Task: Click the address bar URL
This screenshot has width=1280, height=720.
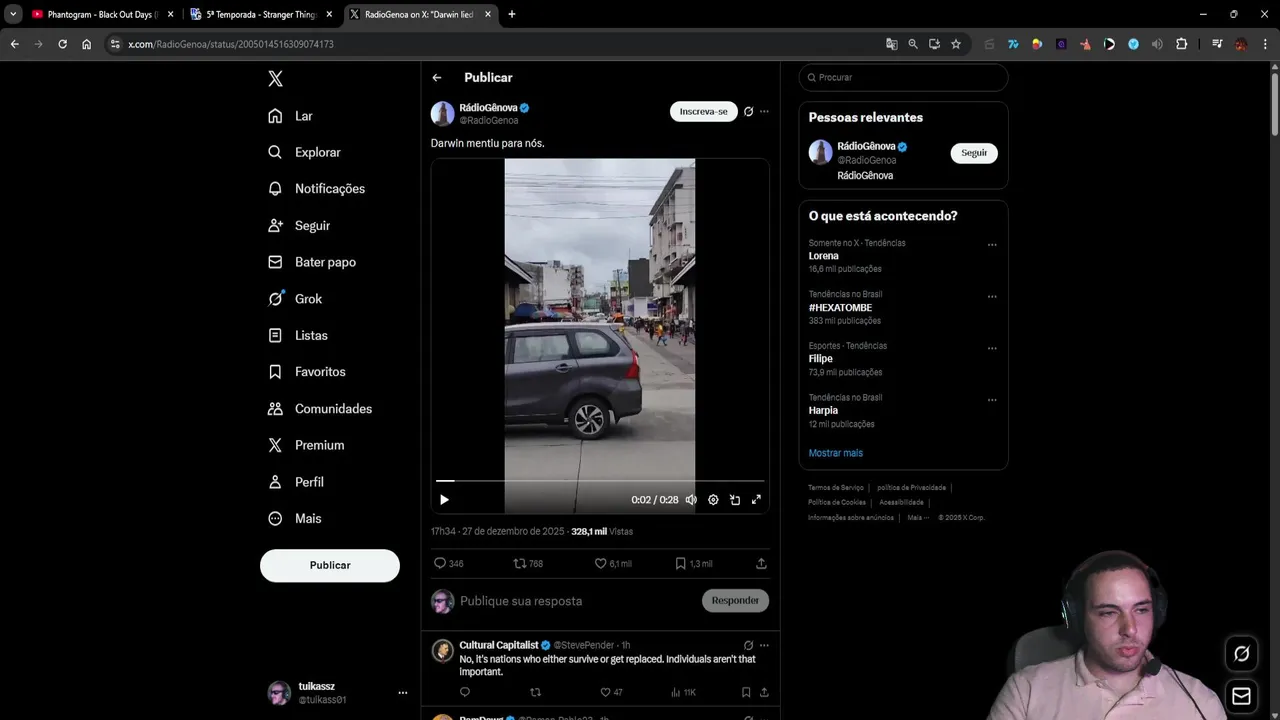Action: coord(231,44)
